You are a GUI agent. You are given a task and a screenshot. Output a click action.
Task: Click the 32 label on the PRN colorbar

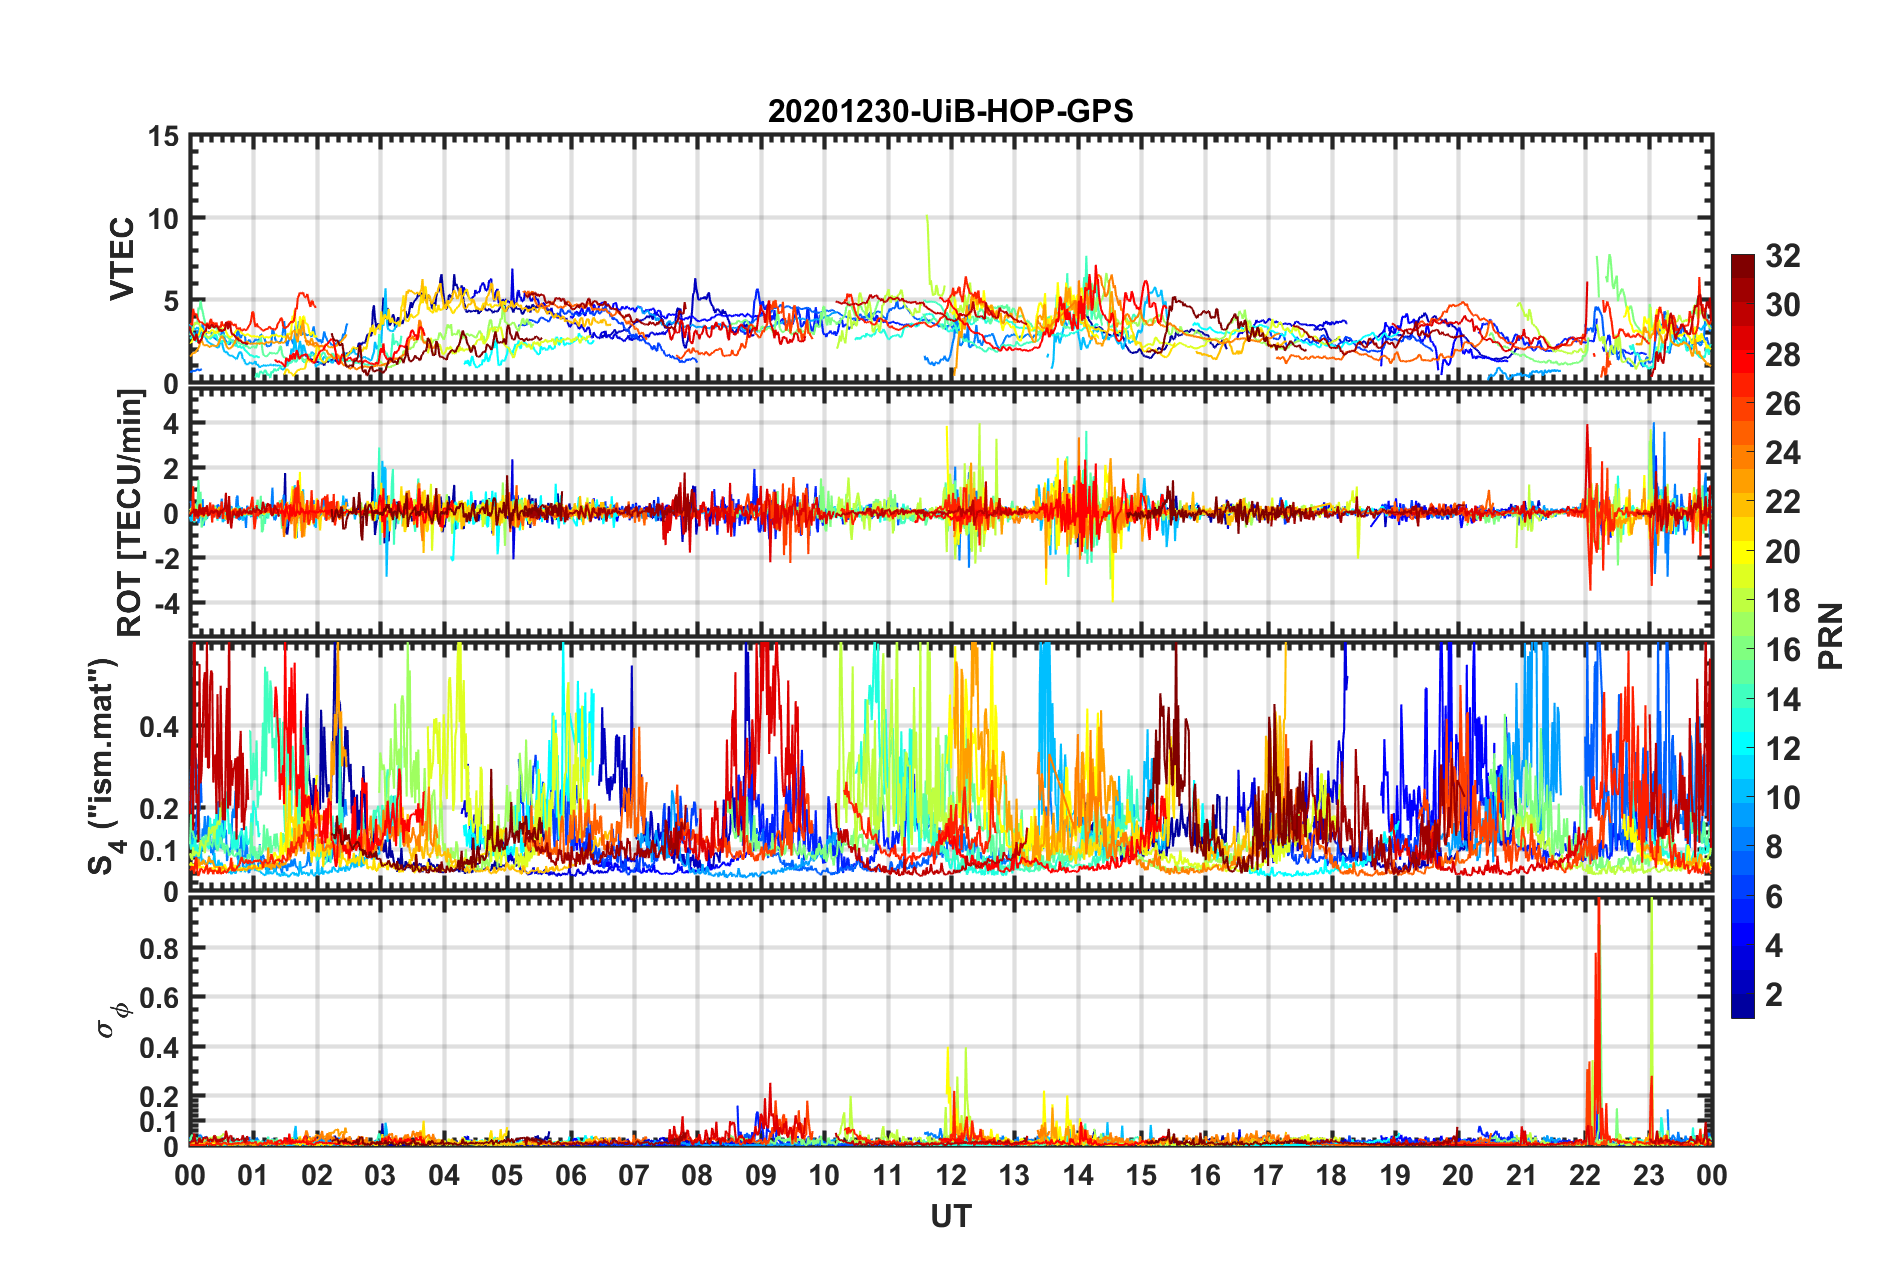click(x=1782, y=256)
